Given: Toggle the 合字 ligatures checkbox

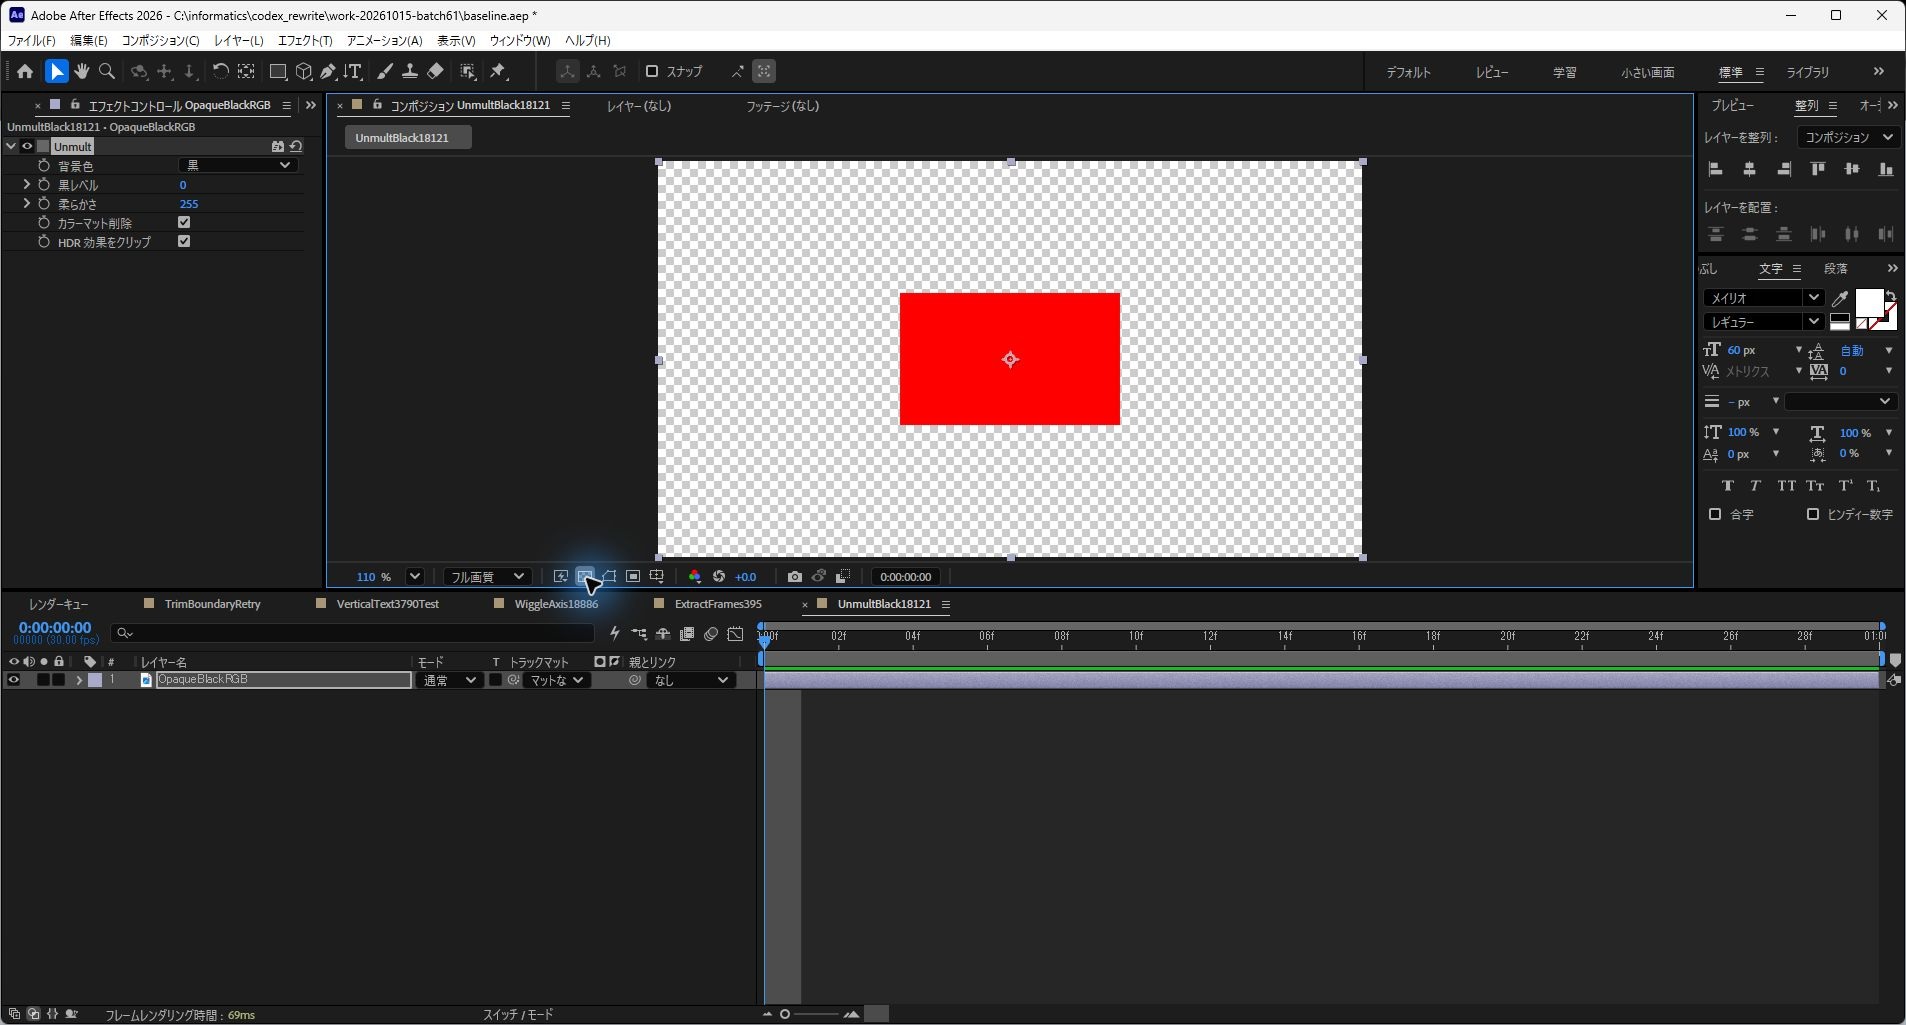Looking at the screenshot, I should tap(1715, 514).
